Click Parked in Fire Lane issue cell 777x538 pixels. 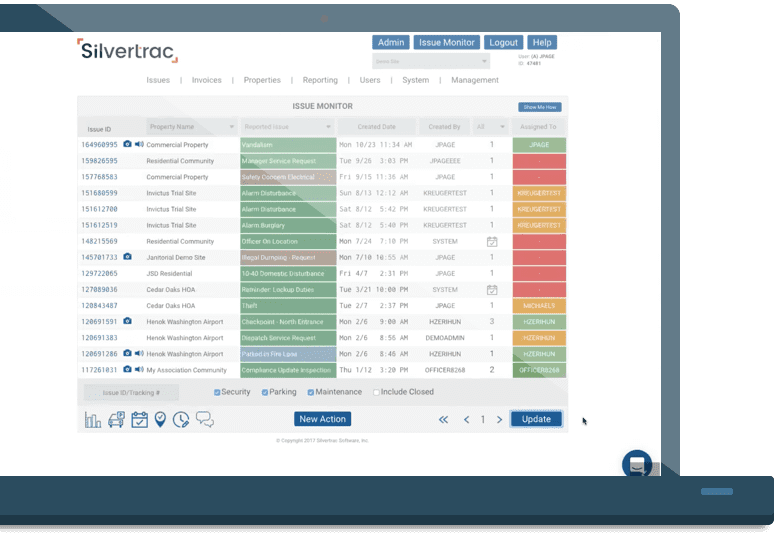point(288,354)
